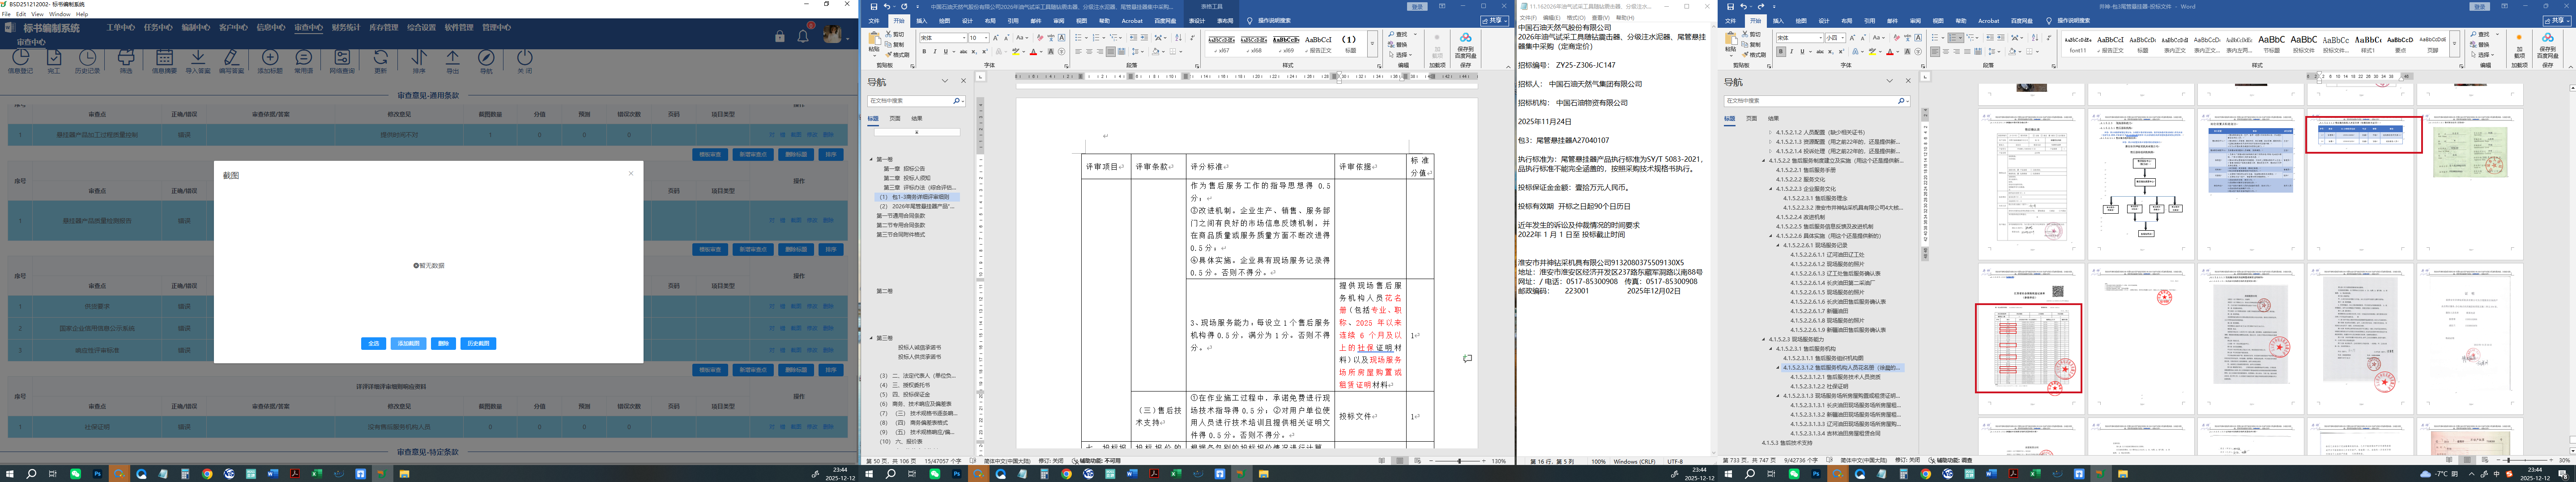The width and height of the screenshot is (2576, 482).
Task: Toggle Bold in the 井神 投标文件 Word window
Action: tap(1781, 51)
